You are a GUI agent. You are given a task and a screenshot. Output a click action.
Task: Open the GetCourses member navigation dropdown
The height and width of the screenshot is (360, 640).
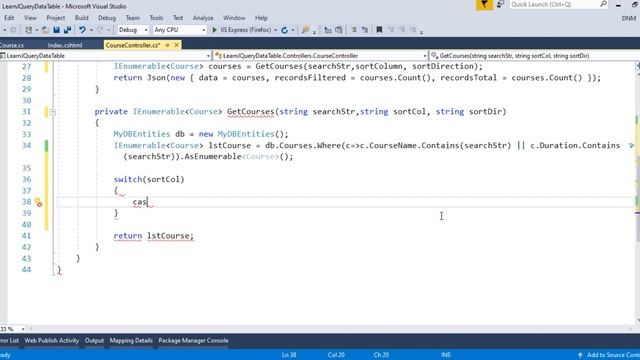coord(535,56)
